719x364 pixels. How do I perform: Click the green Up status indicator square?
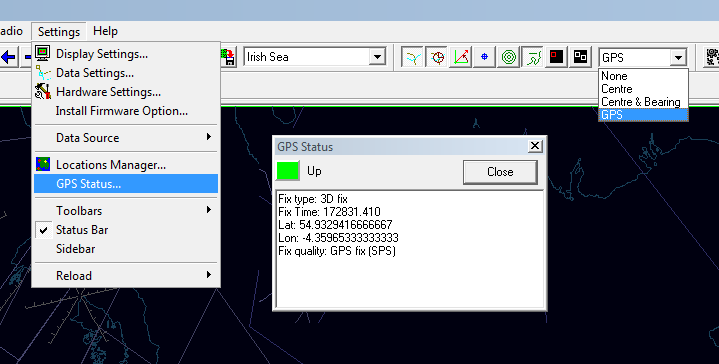(288, 171)
